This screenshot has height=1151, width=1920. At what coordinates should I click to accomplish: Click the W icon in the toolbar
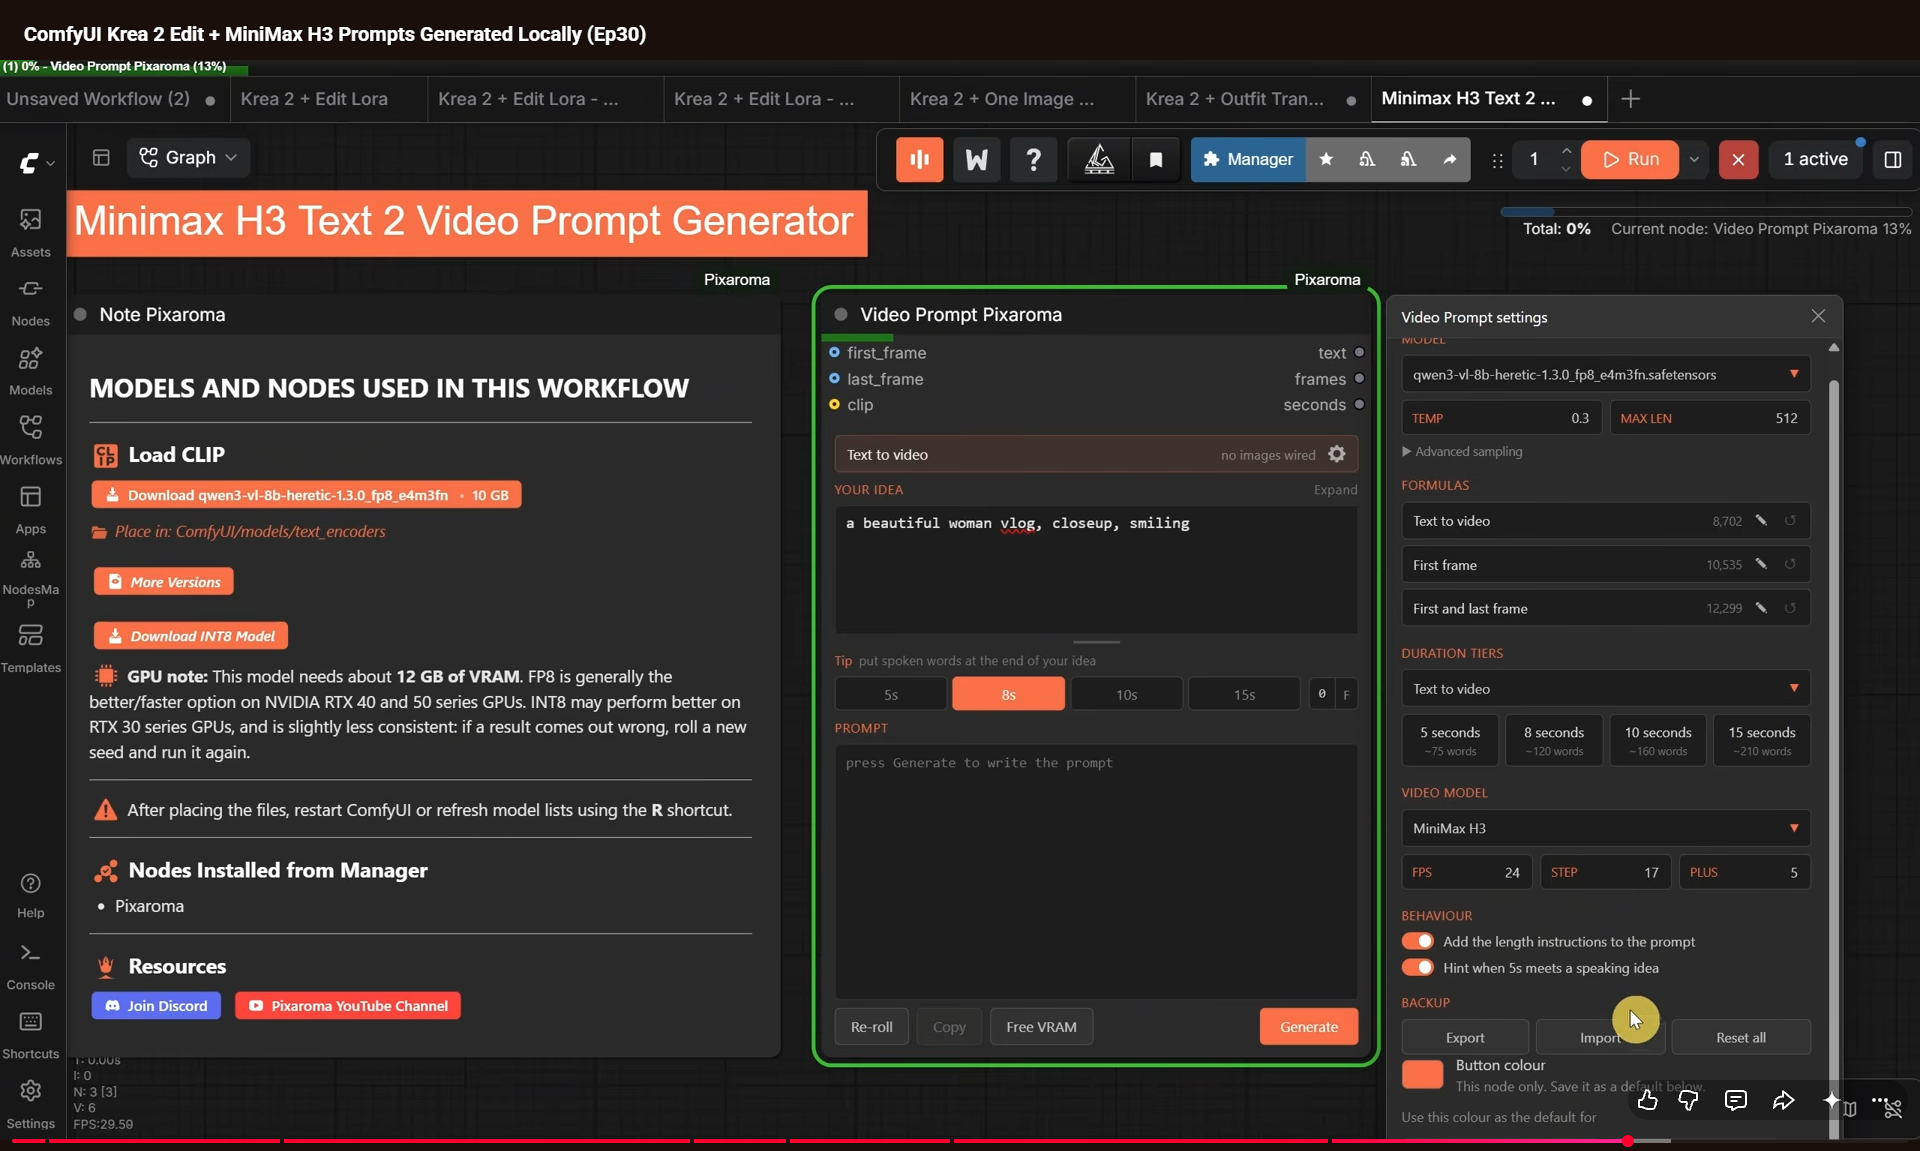[x=976, y=159]
